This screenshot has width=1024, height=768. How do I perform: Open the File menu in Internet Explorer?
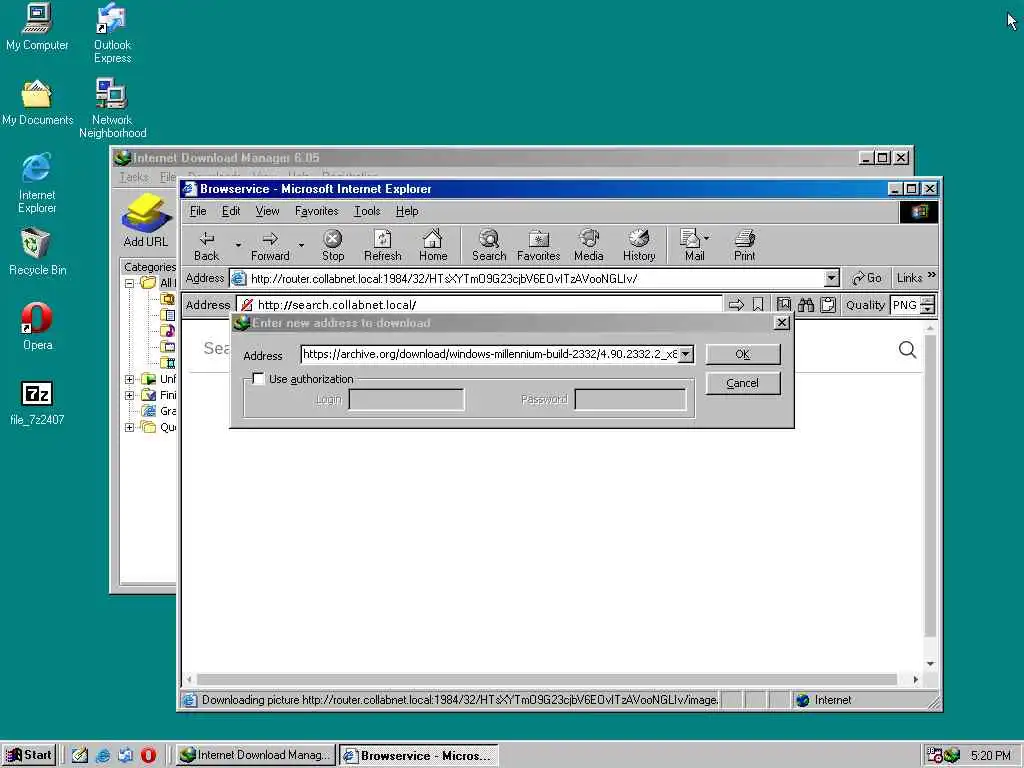pos(198,211)
